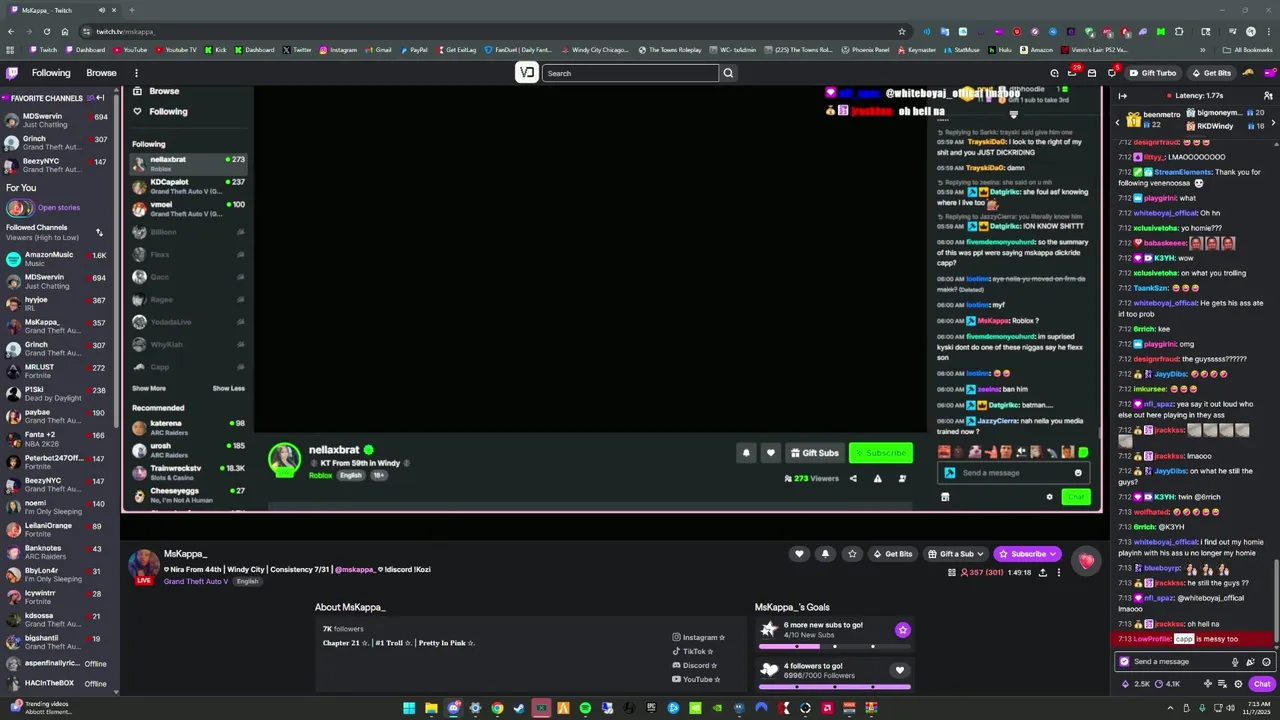Image resolution: width=1280 pixels, height=720 pixels.
Task: Open the All Bookmarks folder
Action: click(1247, 49)
